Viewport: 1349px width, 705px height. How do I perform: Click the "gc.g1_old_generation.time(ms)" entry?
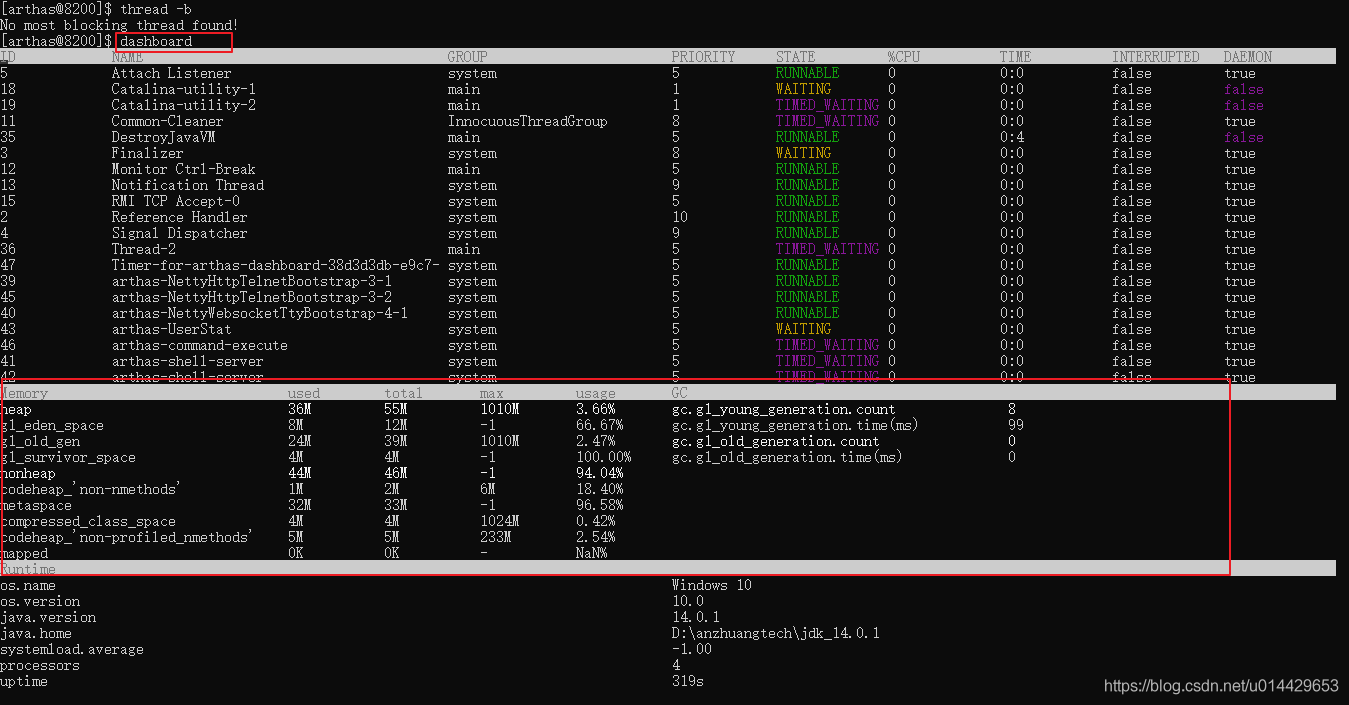pos(787,457)
